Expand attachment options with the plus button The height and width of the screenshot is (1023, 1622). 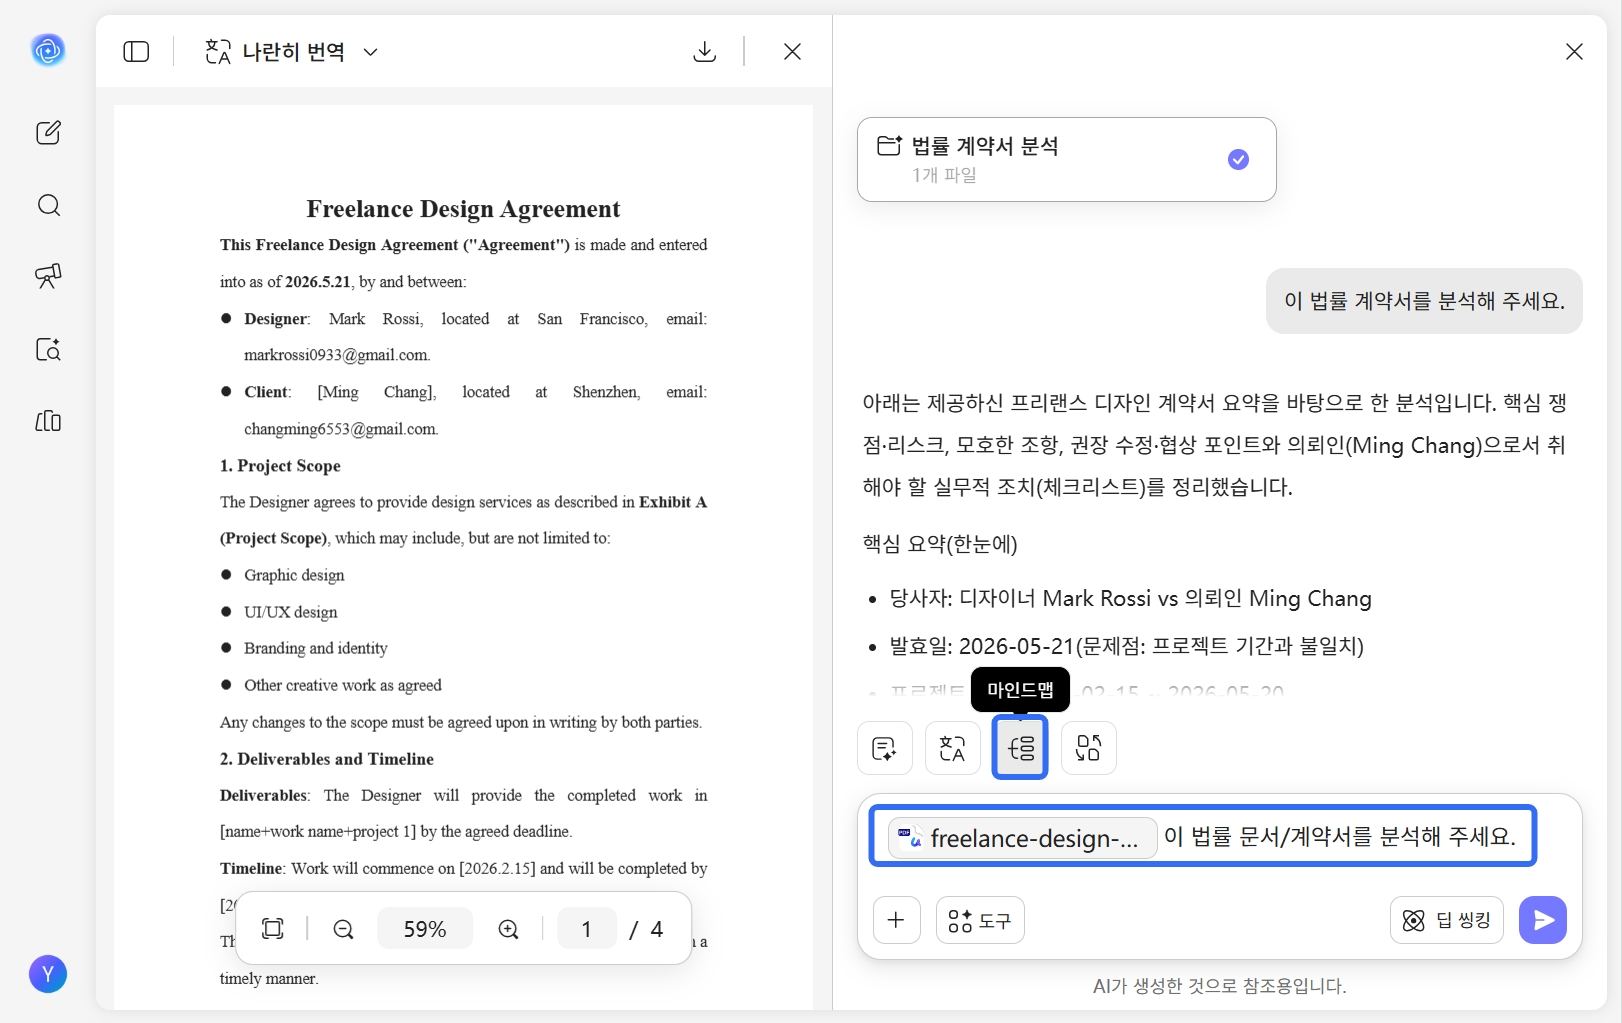[896, 920]
